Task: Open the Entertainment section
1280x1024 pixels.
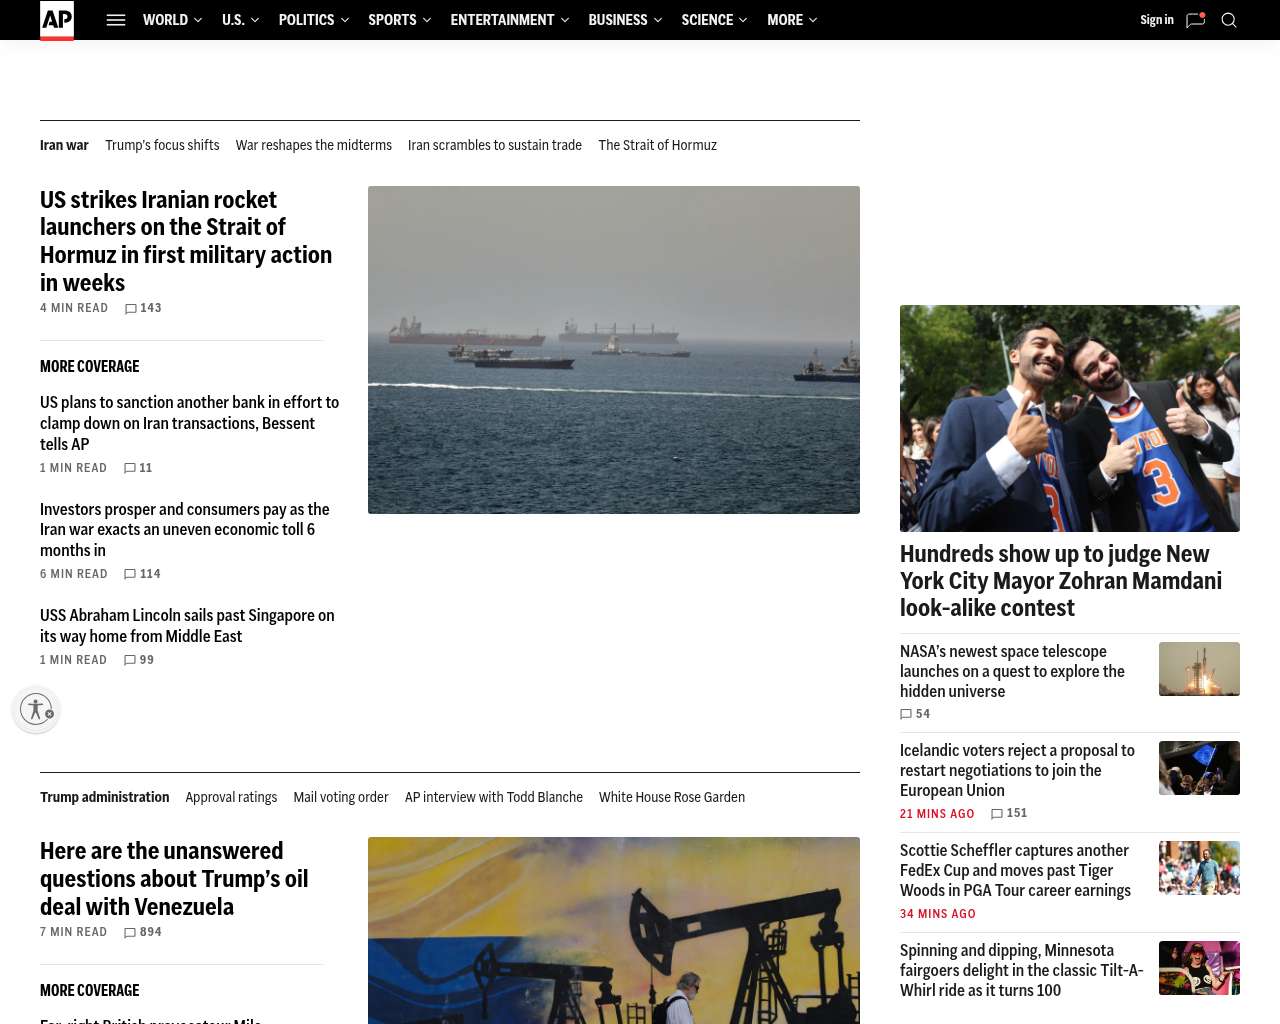Action: coord(502,20)
